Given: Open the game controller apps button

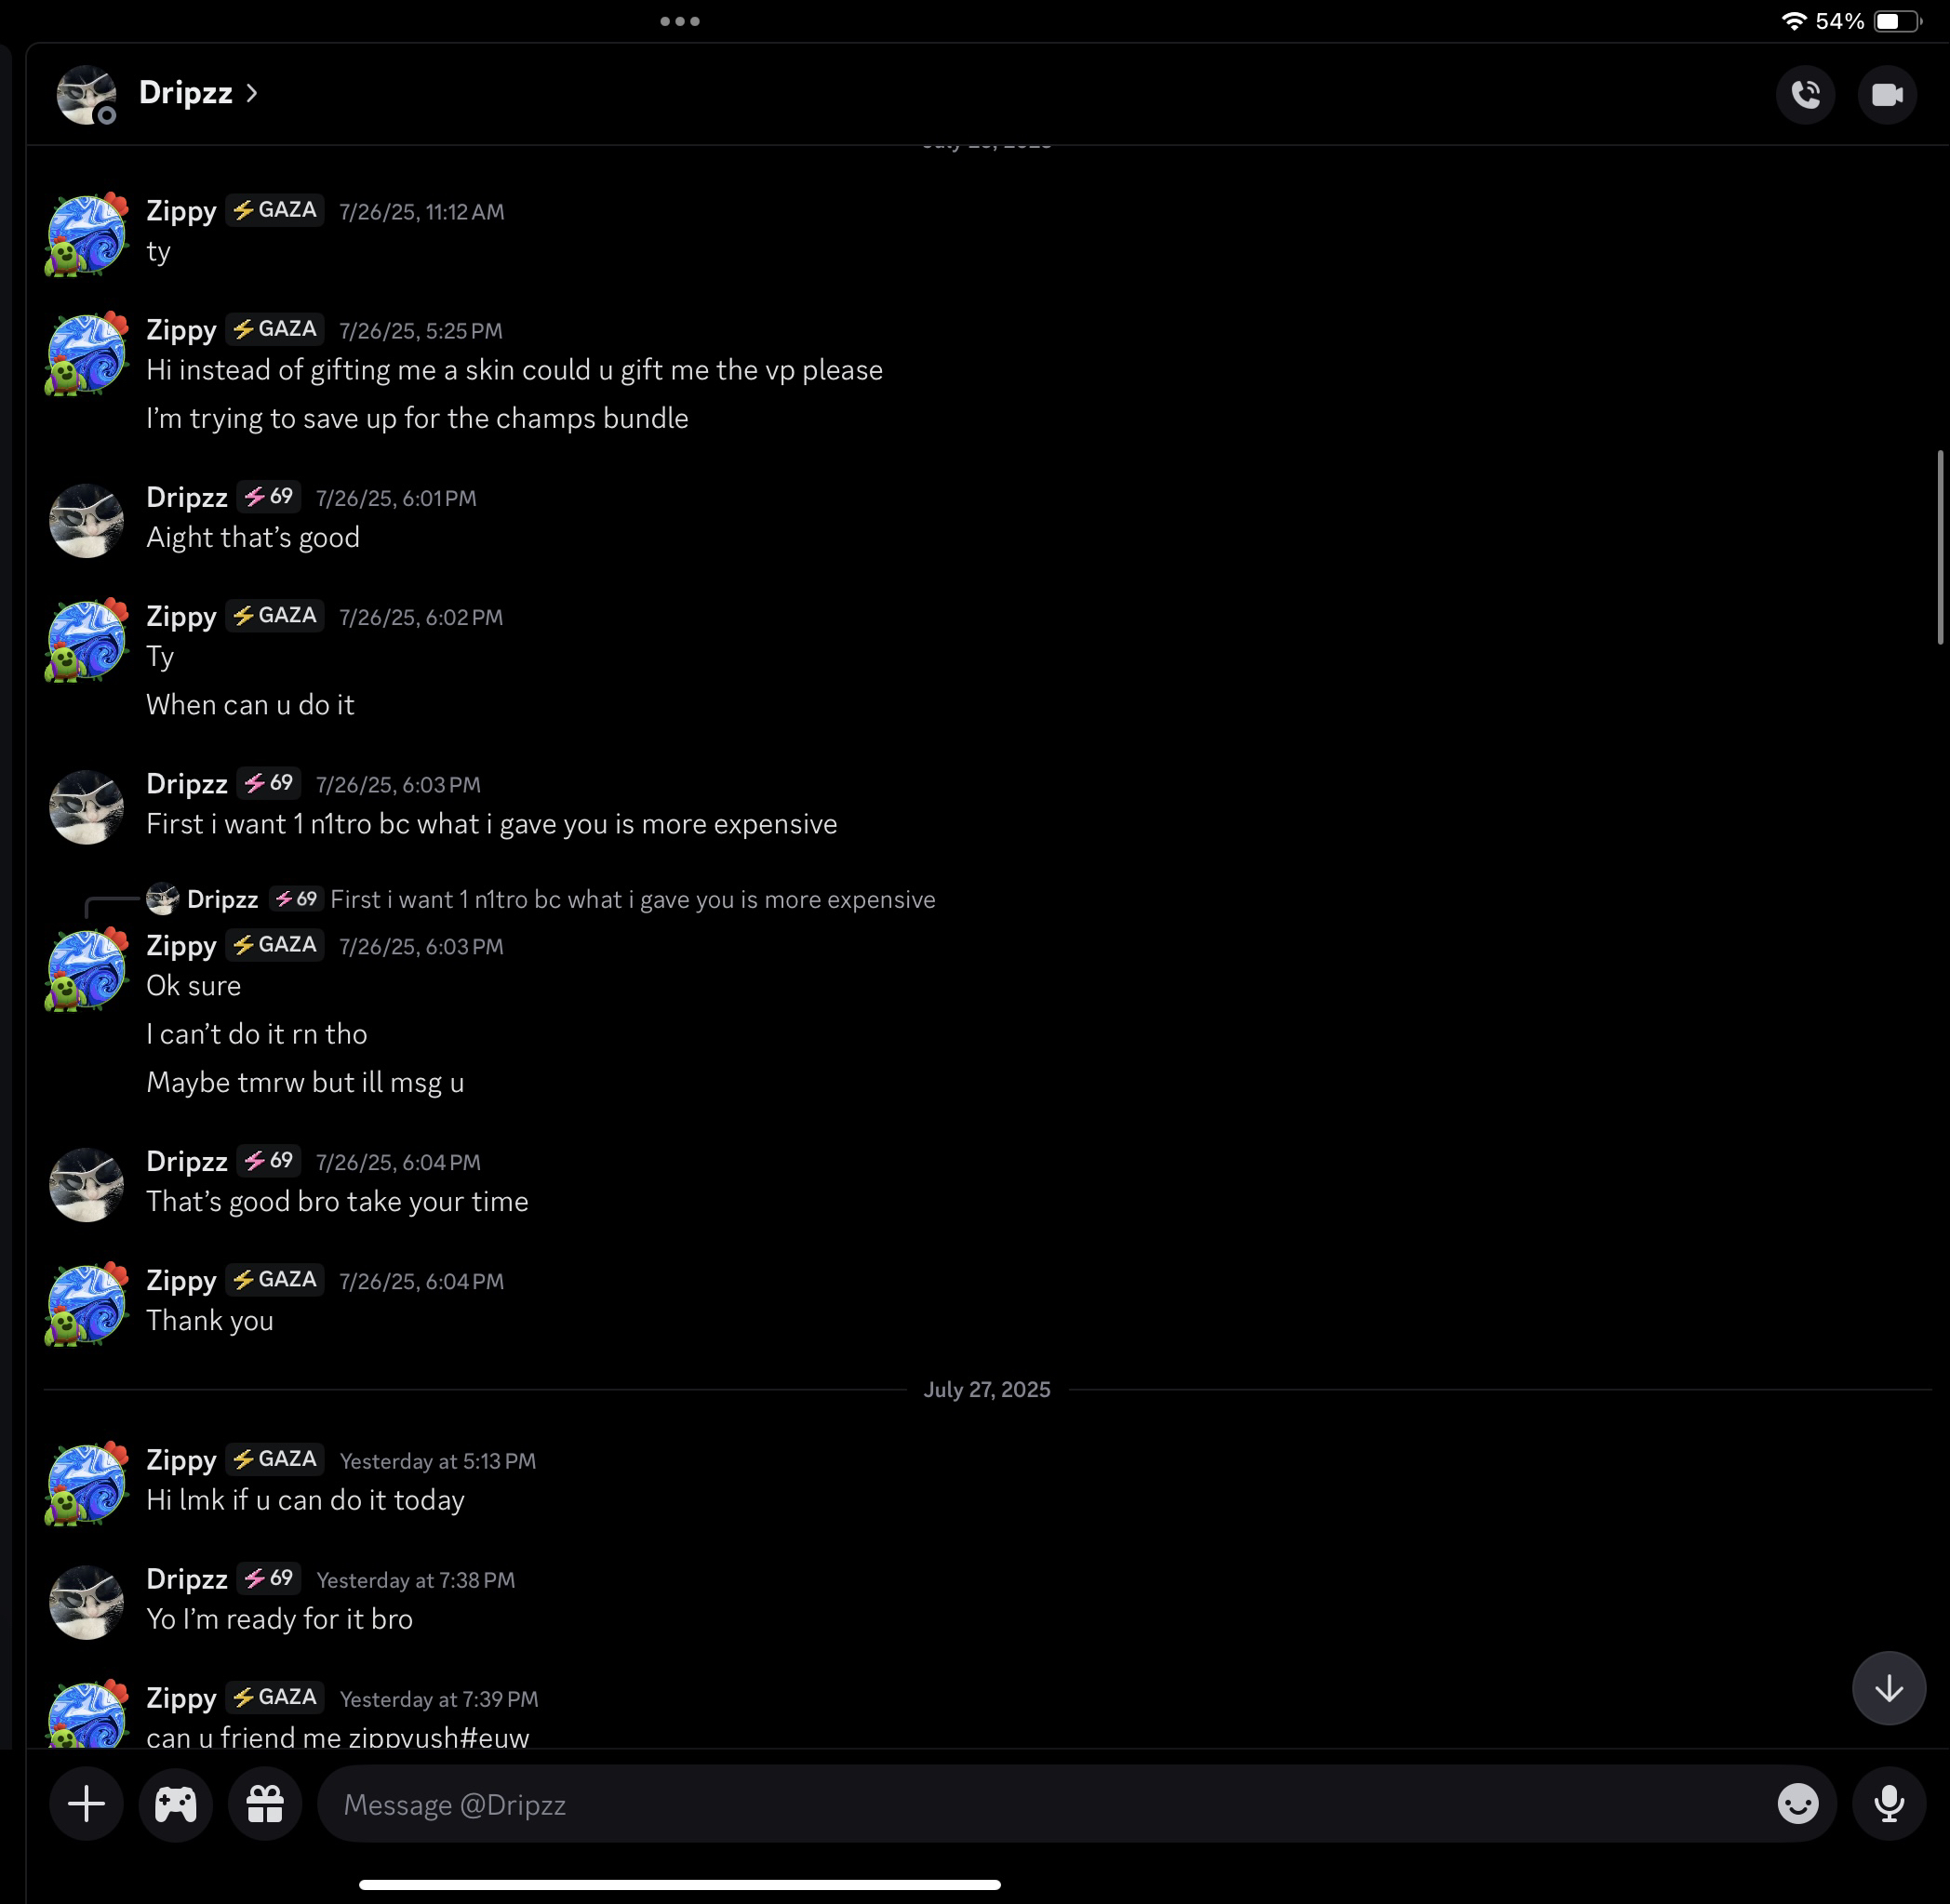Looking at the screenshot, I should coord(176,1804).
